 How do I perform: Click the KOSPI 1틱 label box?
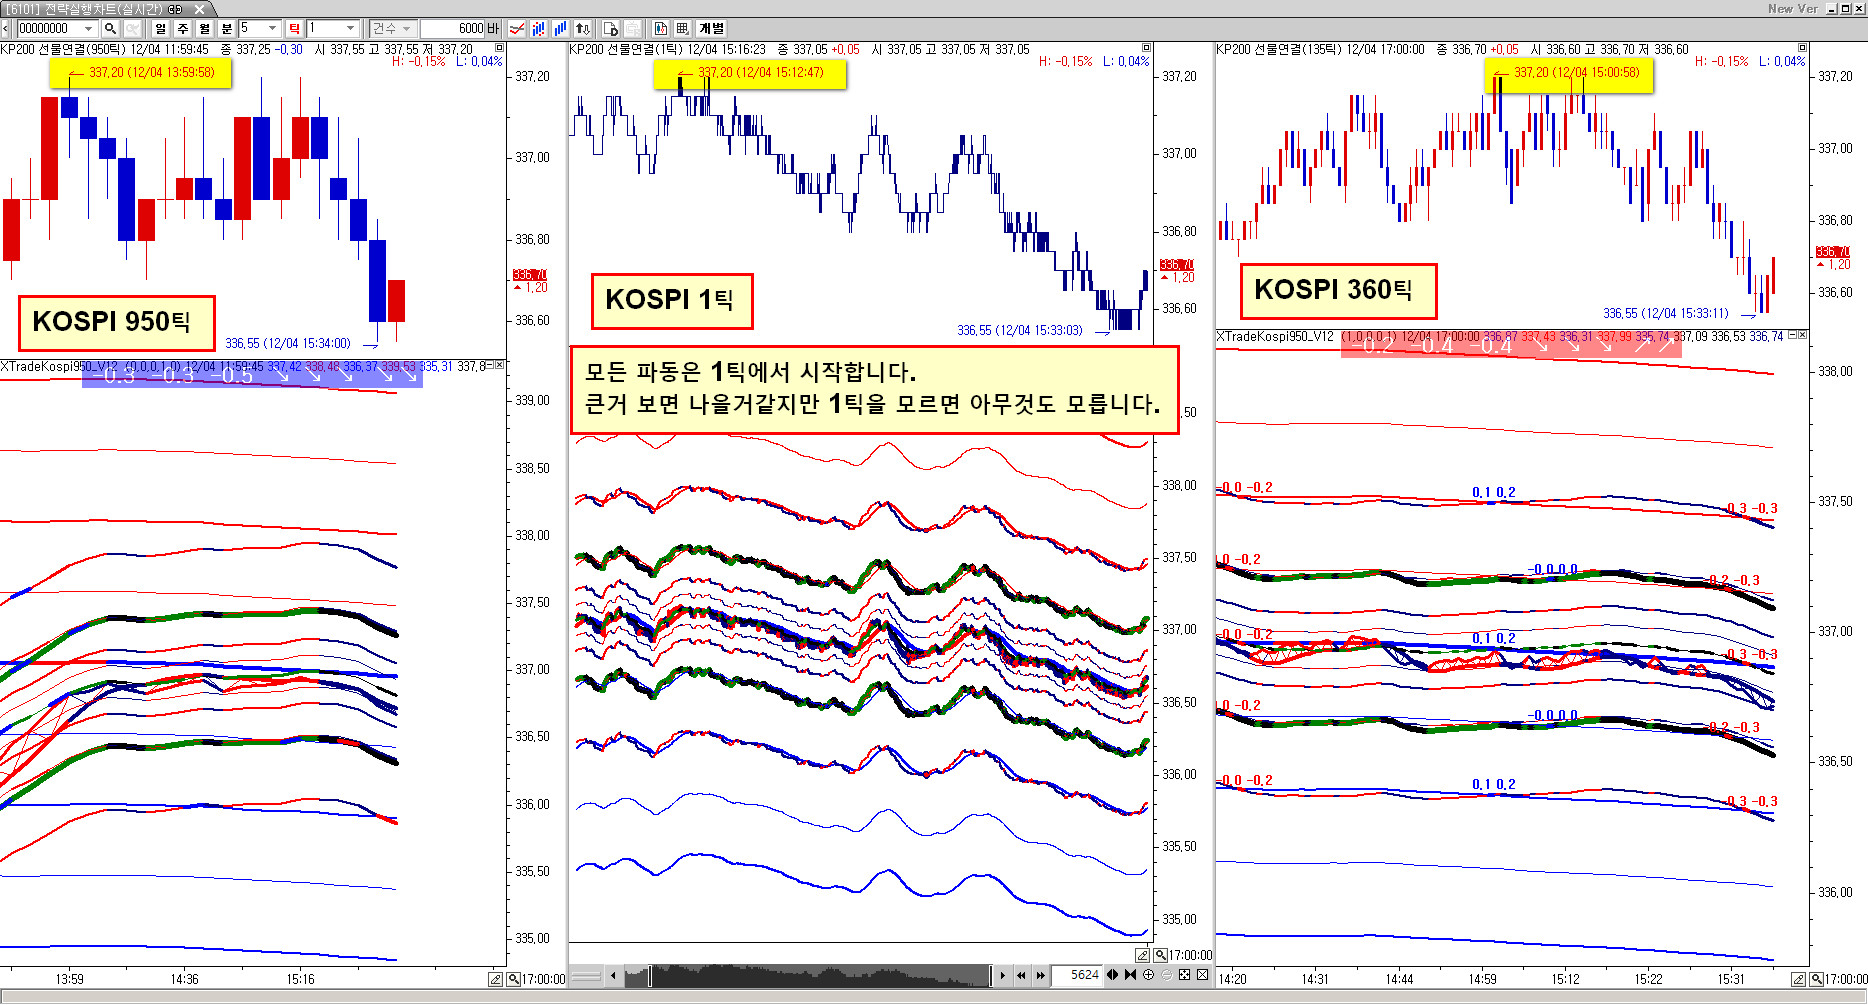(x=671, y=300)
